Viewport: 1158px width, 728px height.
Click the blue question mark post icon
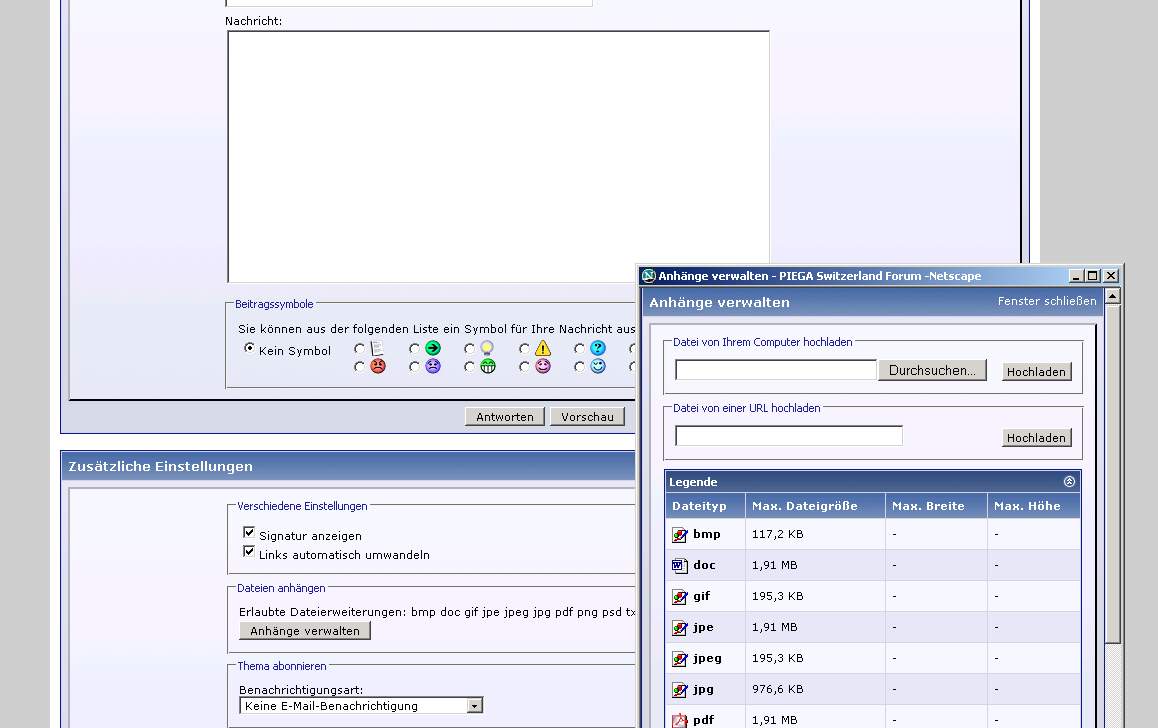(x=597, y=349)
